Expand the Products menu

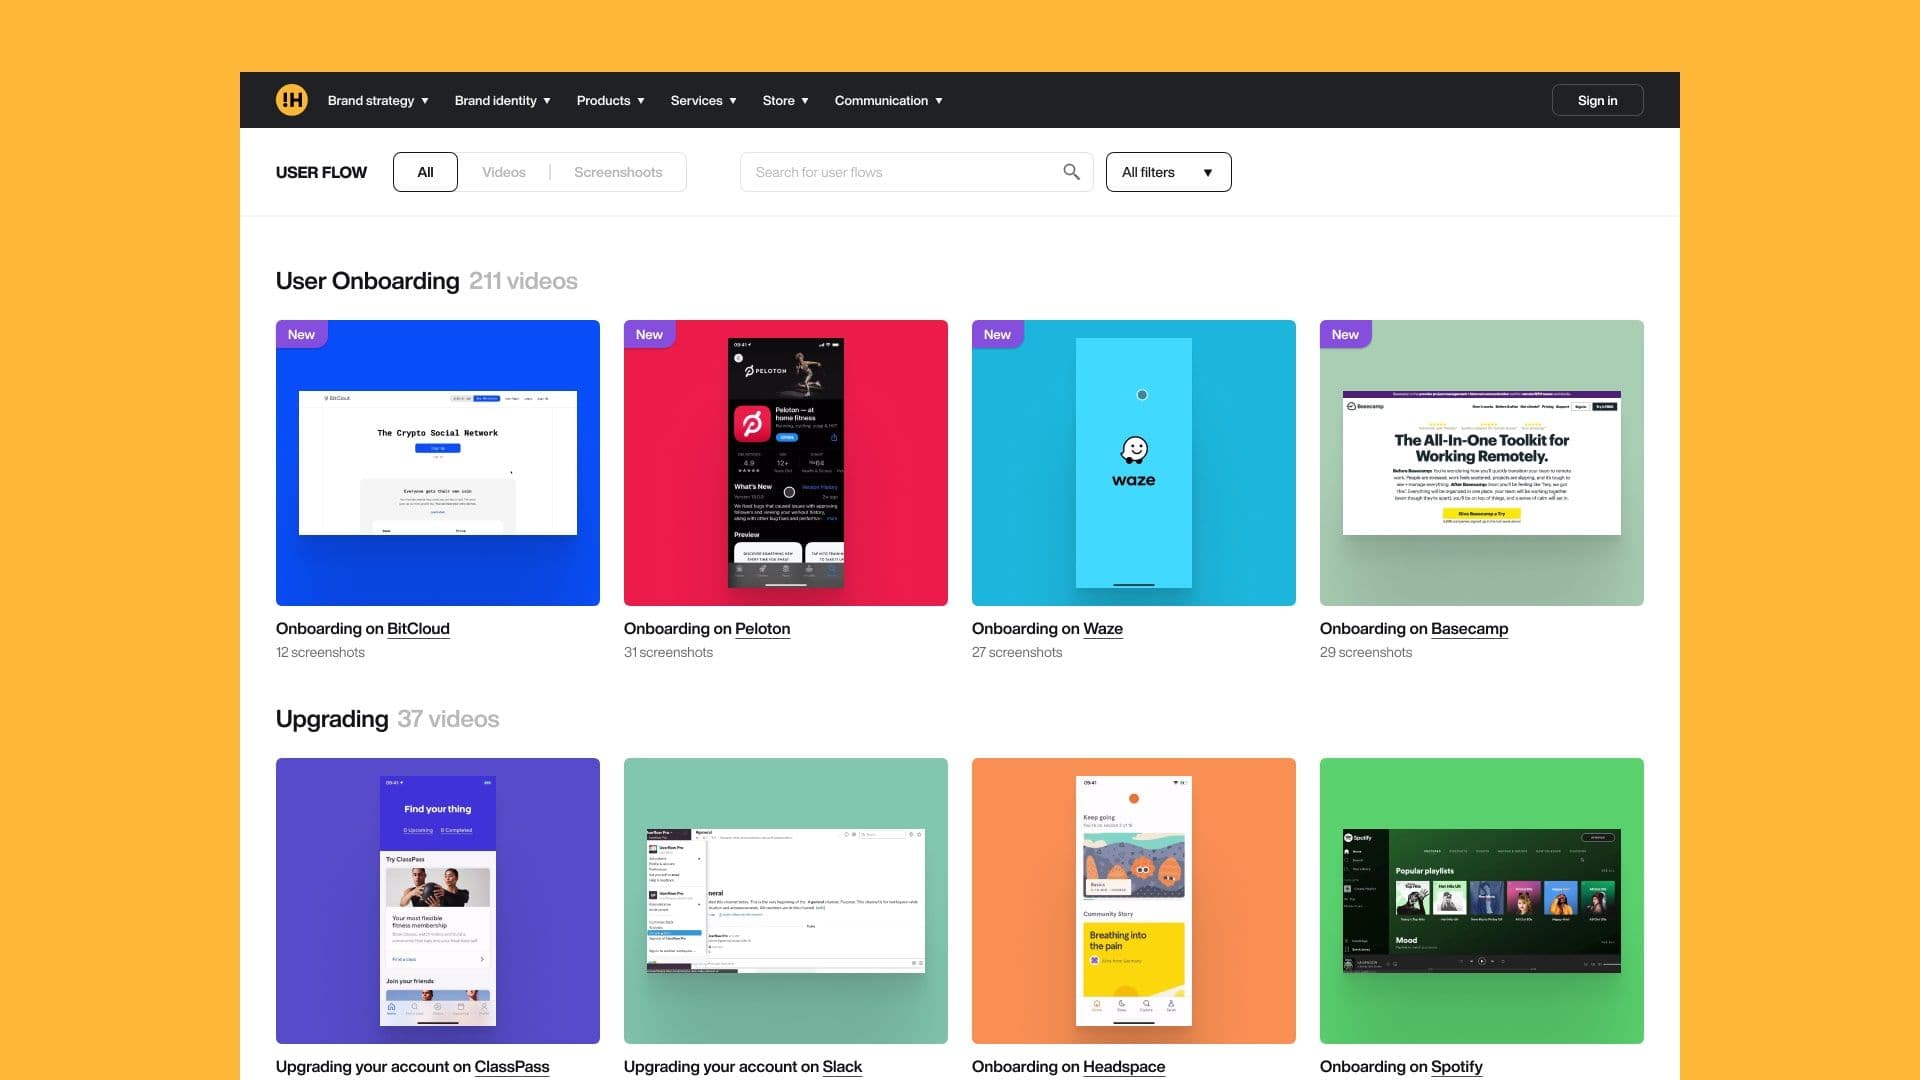point(611,100)
